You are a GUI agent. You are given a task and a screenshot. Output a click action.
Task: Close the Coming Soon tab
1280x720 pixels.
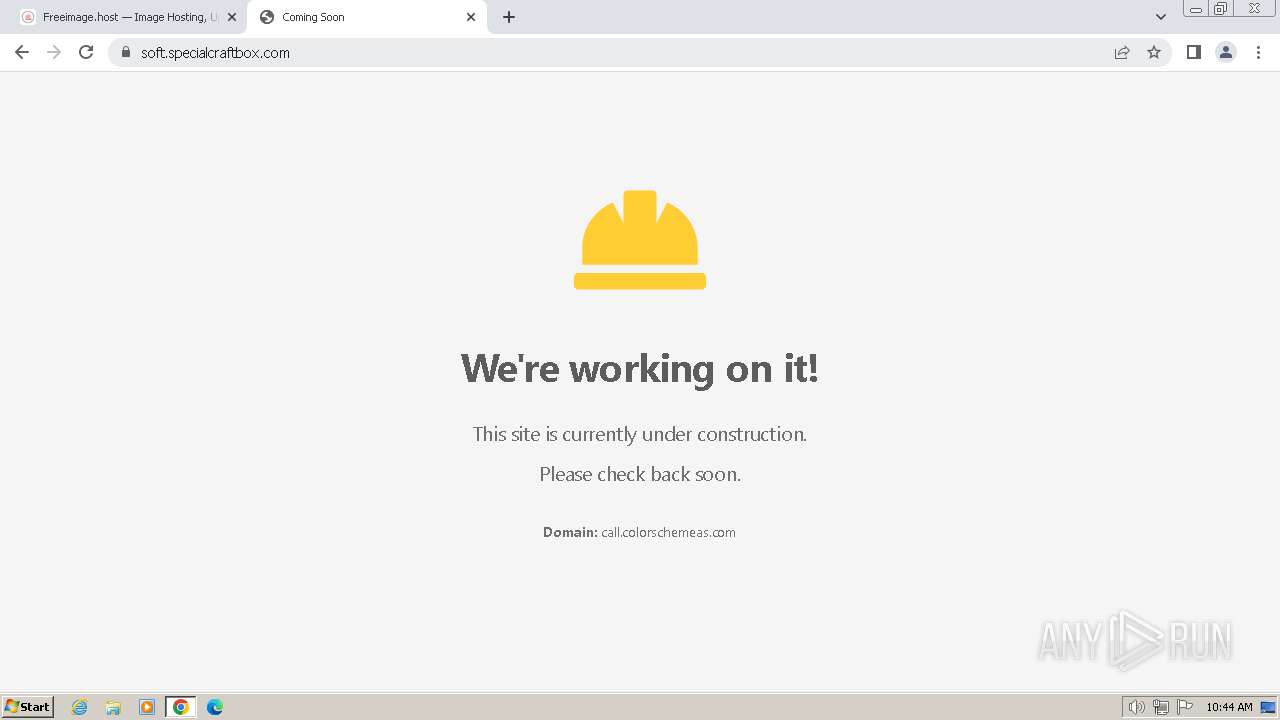pos(471,17)
